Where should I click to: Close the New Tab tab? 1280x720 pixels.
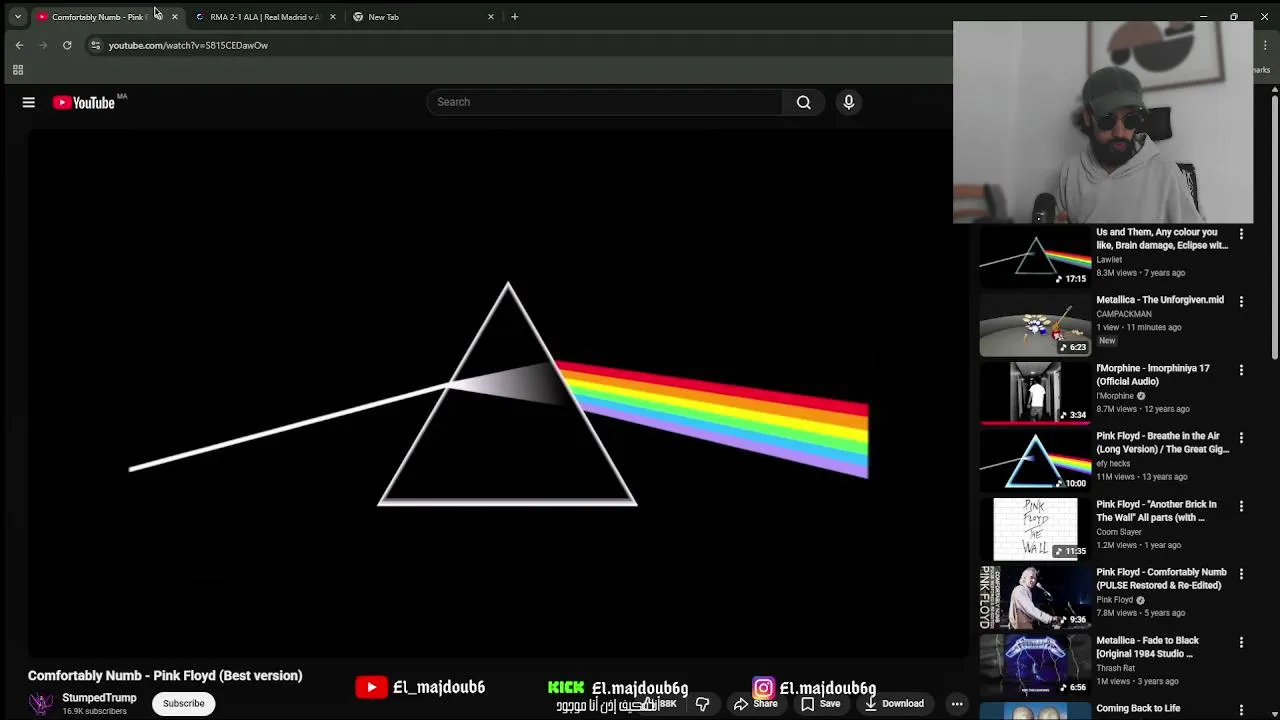[490, 17]
